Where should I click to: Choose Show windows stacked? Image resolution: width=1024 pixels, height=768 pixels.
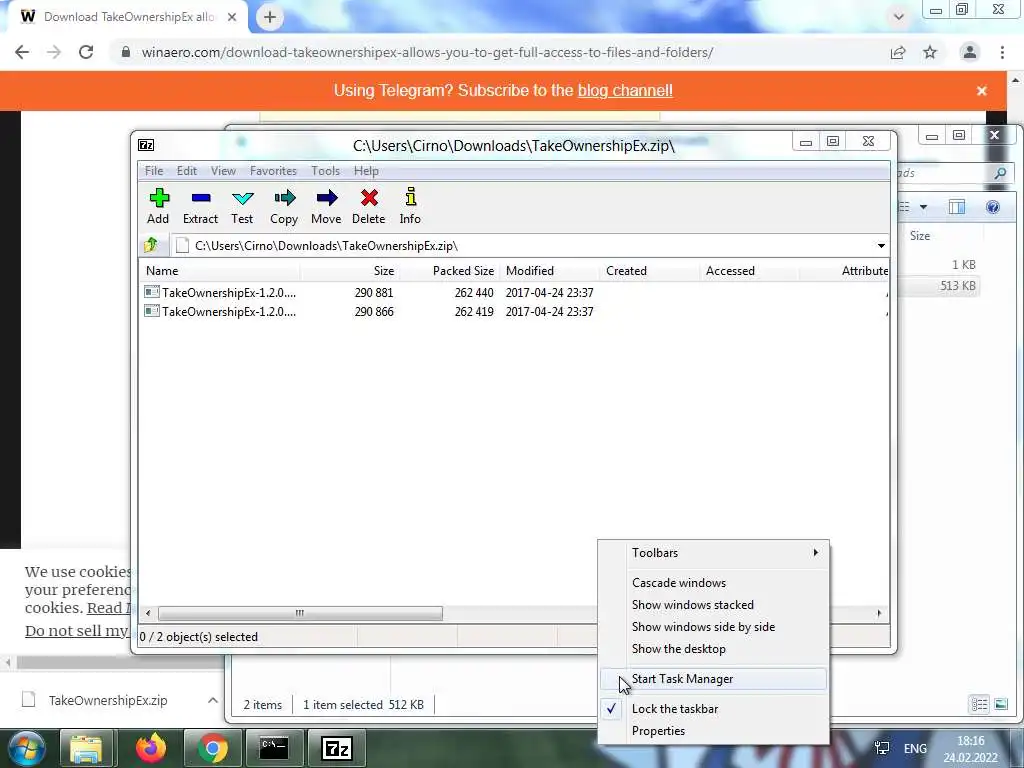coord(713,605)
